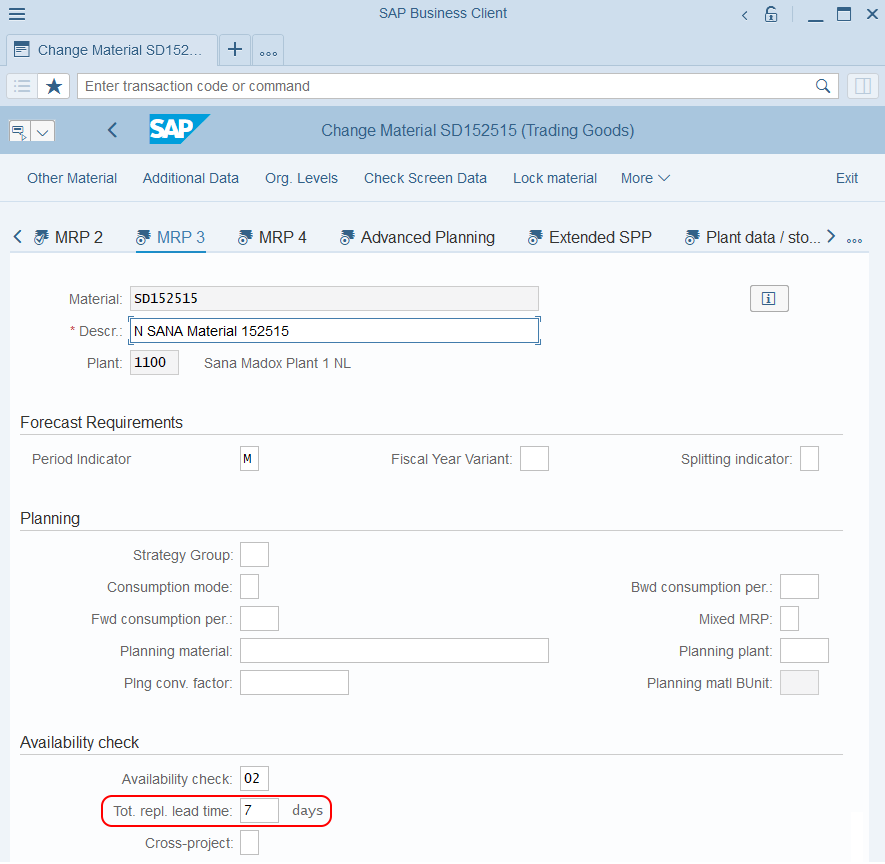Click the Availability check field 02
Viewport: 885px width, 864px height.
pyautogui.click(x=254, y=779)
